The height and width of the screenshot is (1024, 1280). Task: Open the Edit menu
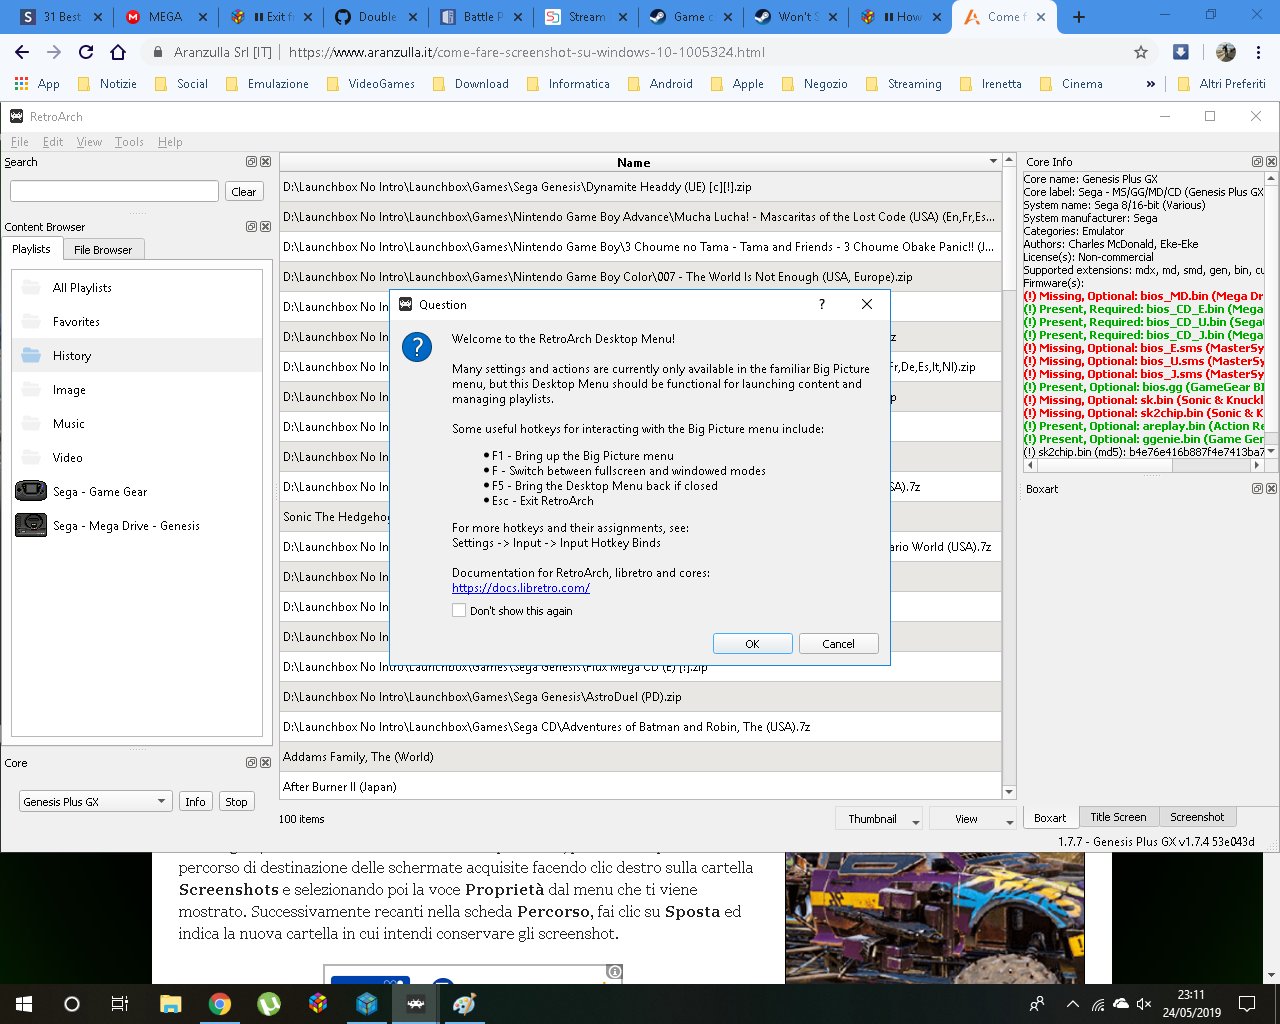pyautogui.click(x=53, y=142)
